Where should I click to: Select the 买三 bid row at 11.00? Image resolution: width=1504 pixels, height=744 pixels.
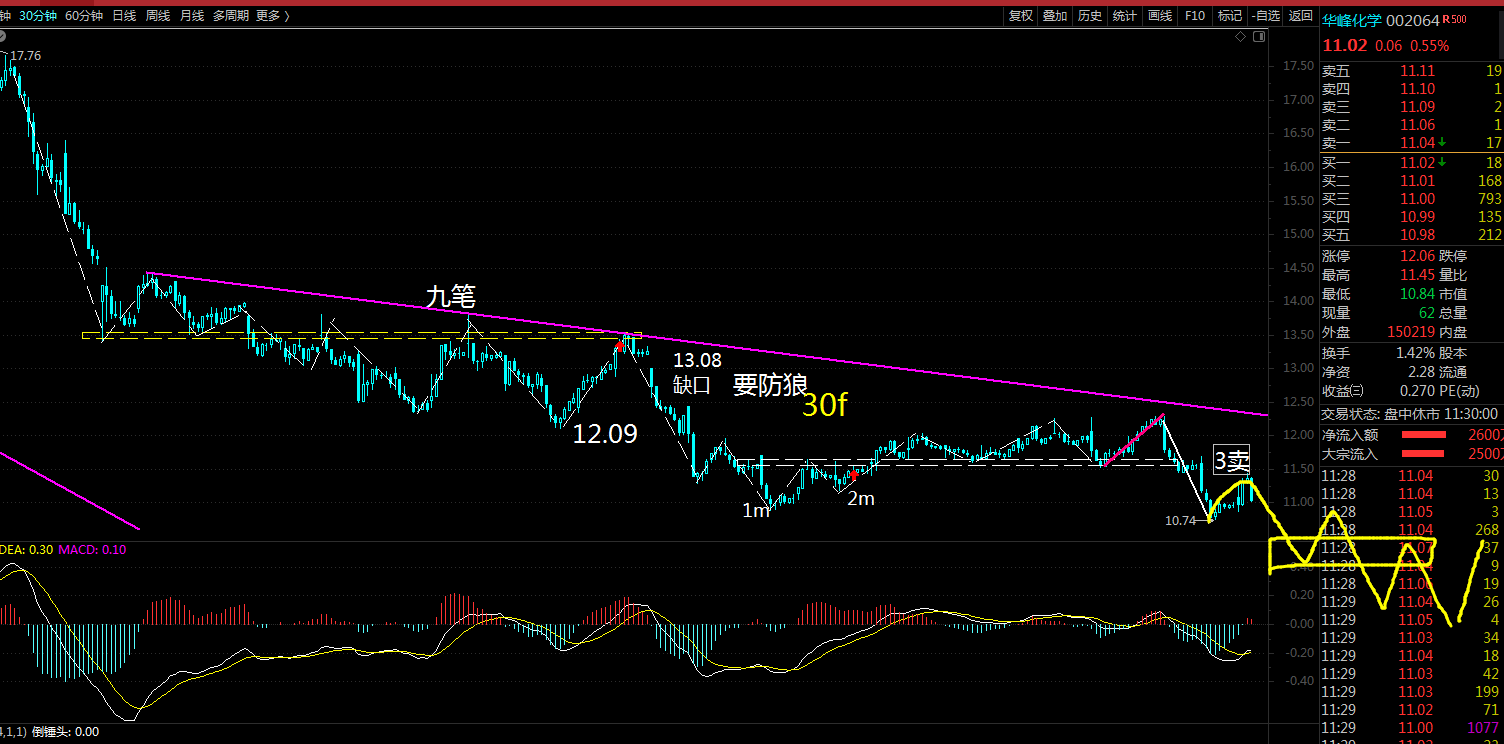1412,199
